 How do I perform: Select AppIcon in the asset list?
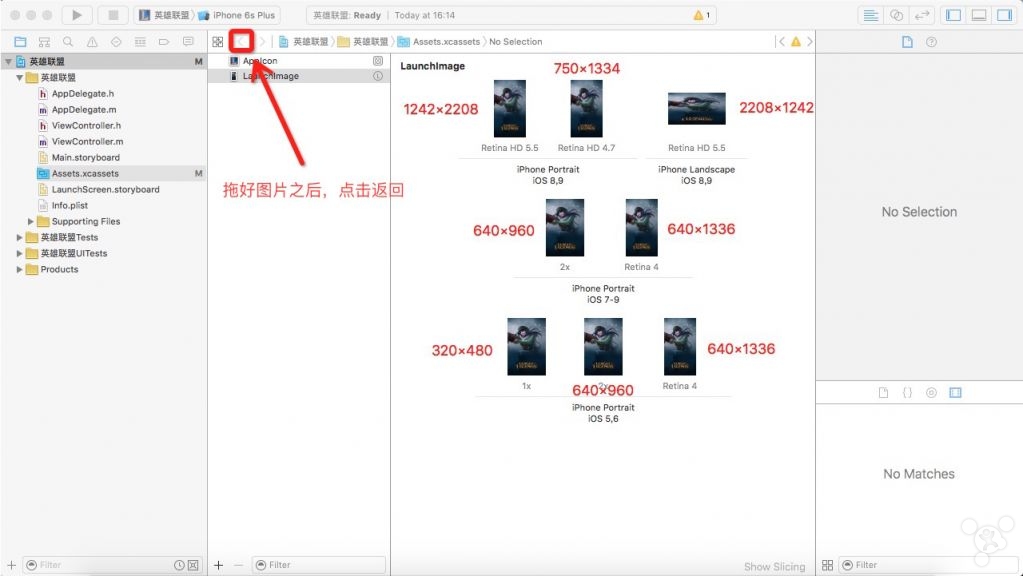coord(260,61)
